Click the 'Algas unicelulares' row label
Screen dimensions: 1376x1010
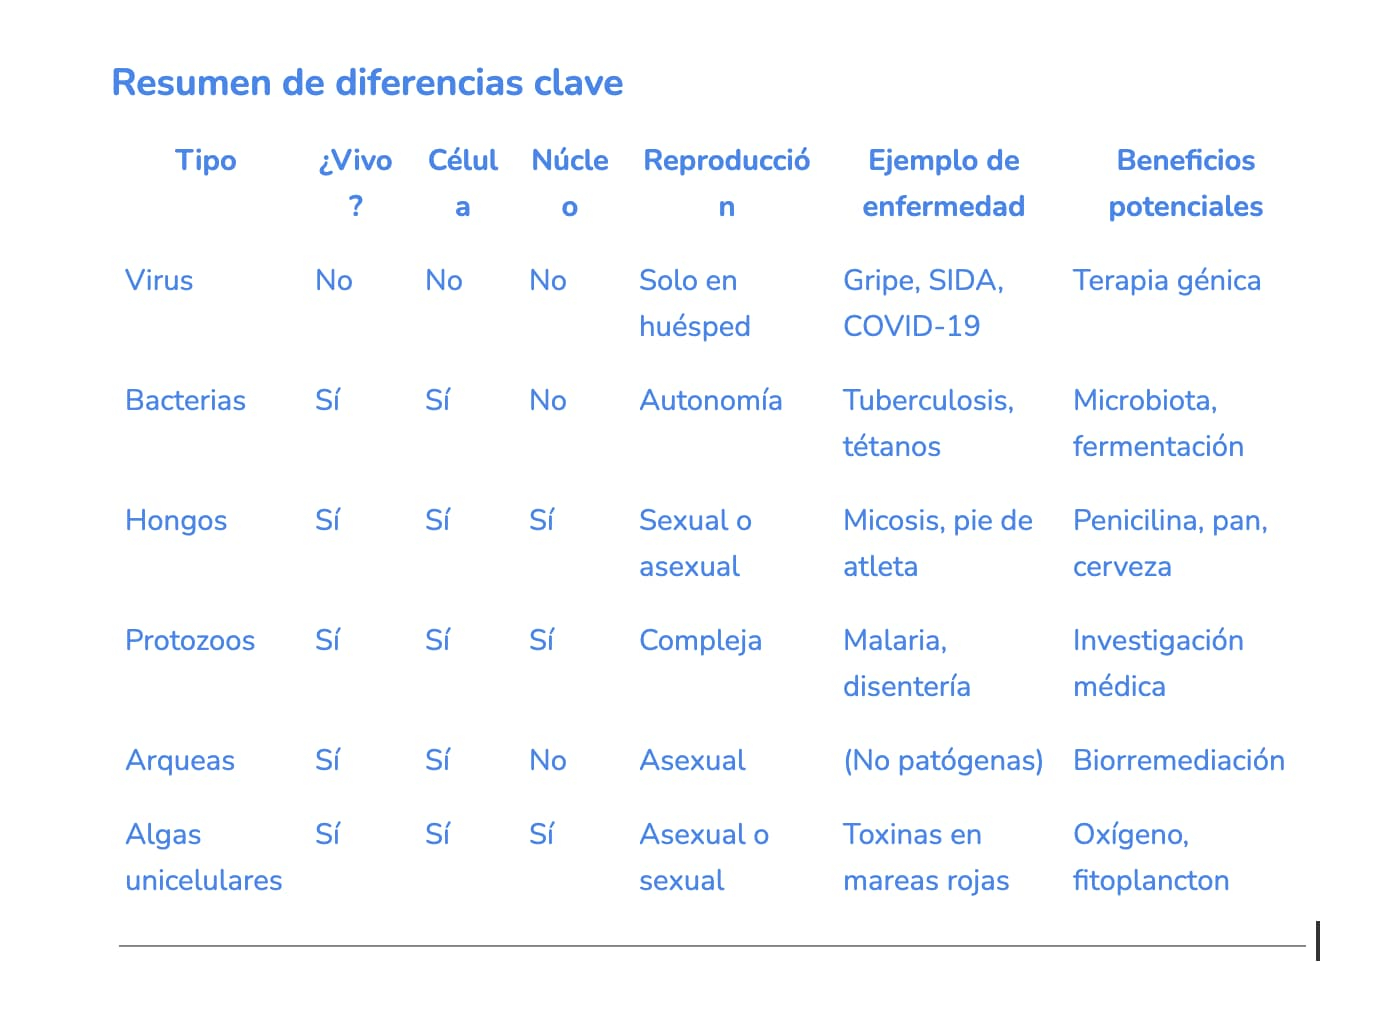(x=203, y=857)
